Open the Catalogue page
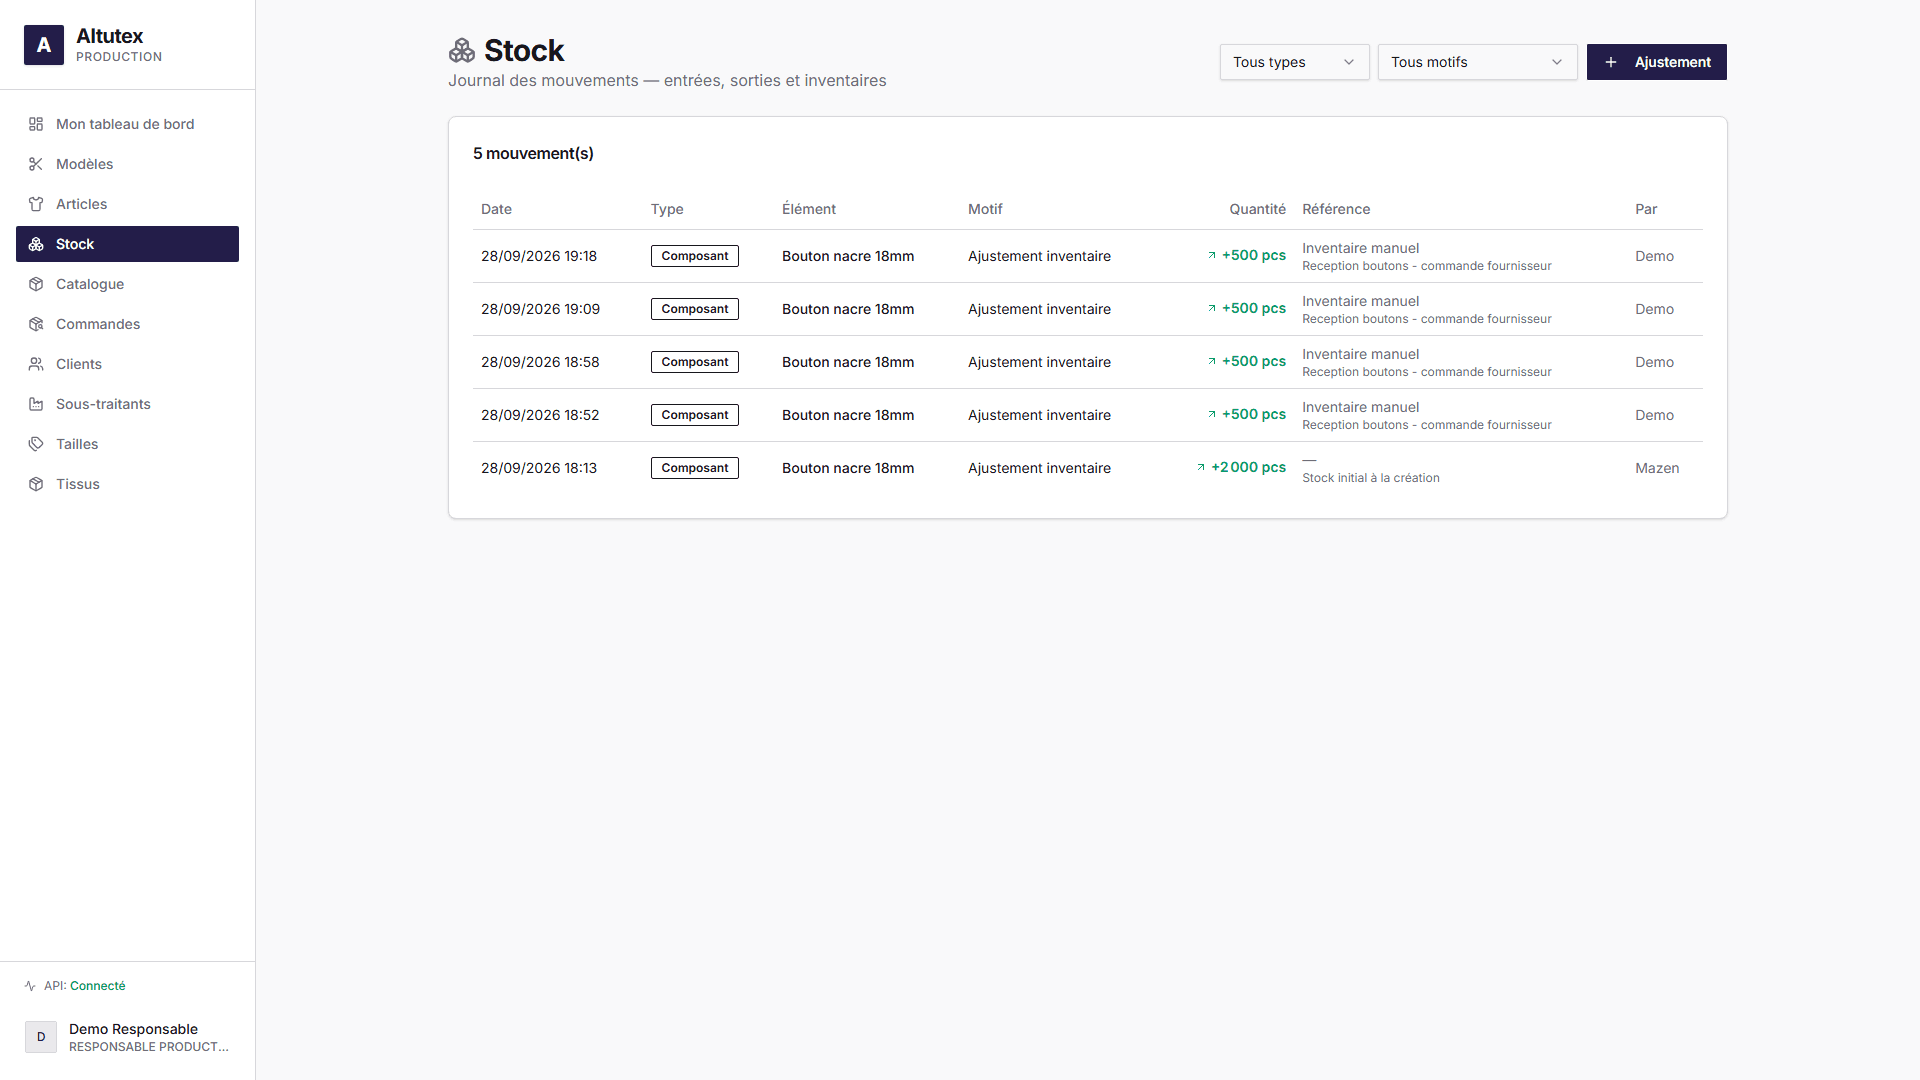The width and height of the screenshot is (1920, 1080). [x=127, y=284]
